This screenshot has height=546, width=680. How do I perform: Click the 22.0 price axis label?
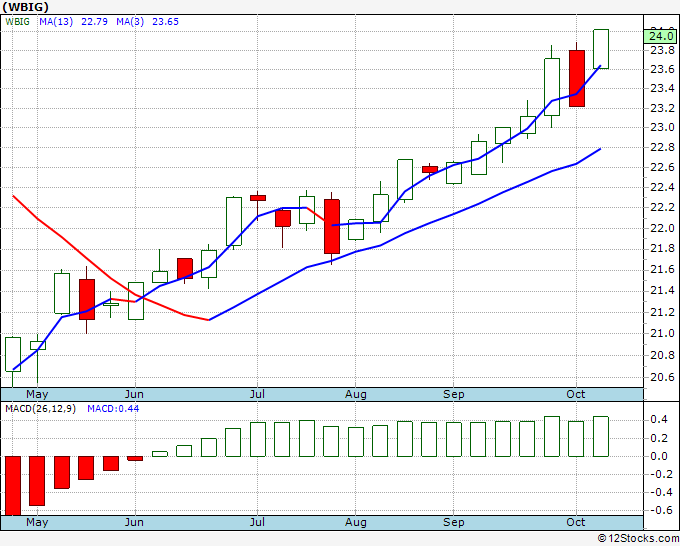[x=662, y=228]
